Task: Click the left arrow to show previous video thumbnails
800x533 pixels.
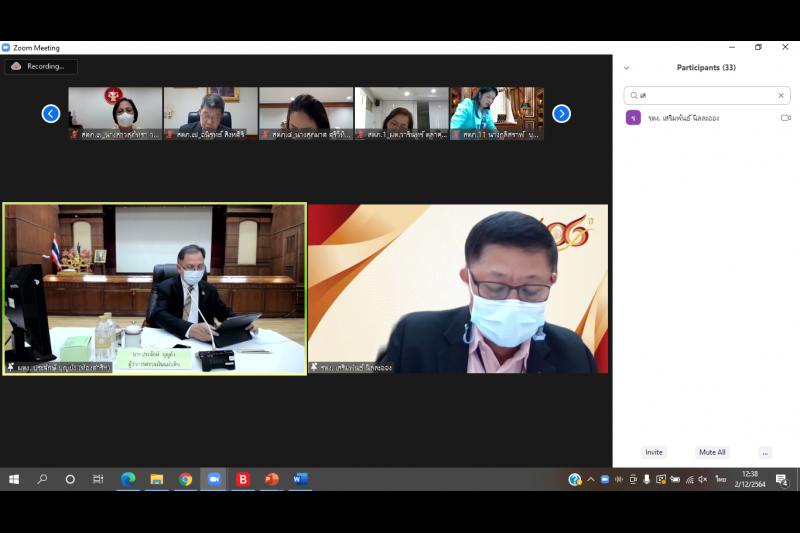Action: point(51,113)
